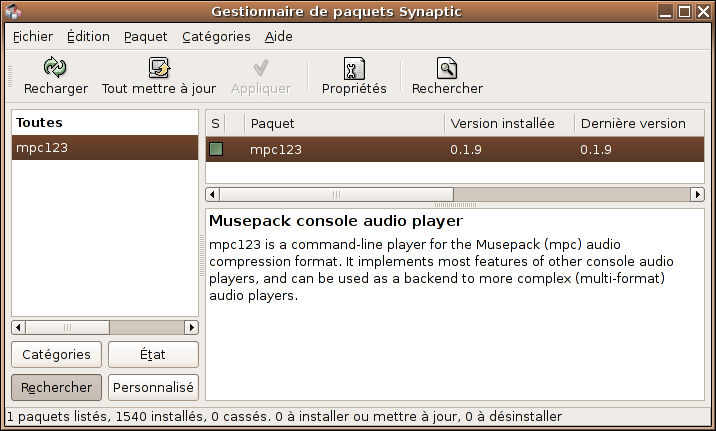Close the Synaptic window
Viewport: 716px width, 431px height.
[x=703, y=11]
